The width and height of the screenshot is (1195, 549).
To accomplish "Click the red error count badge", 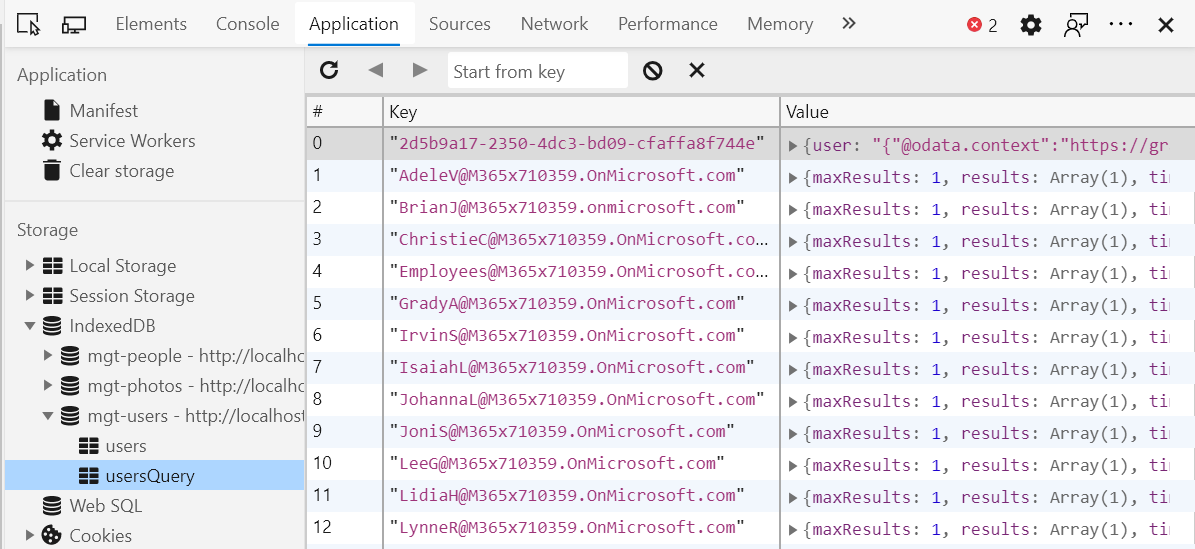I will [982, 25].
